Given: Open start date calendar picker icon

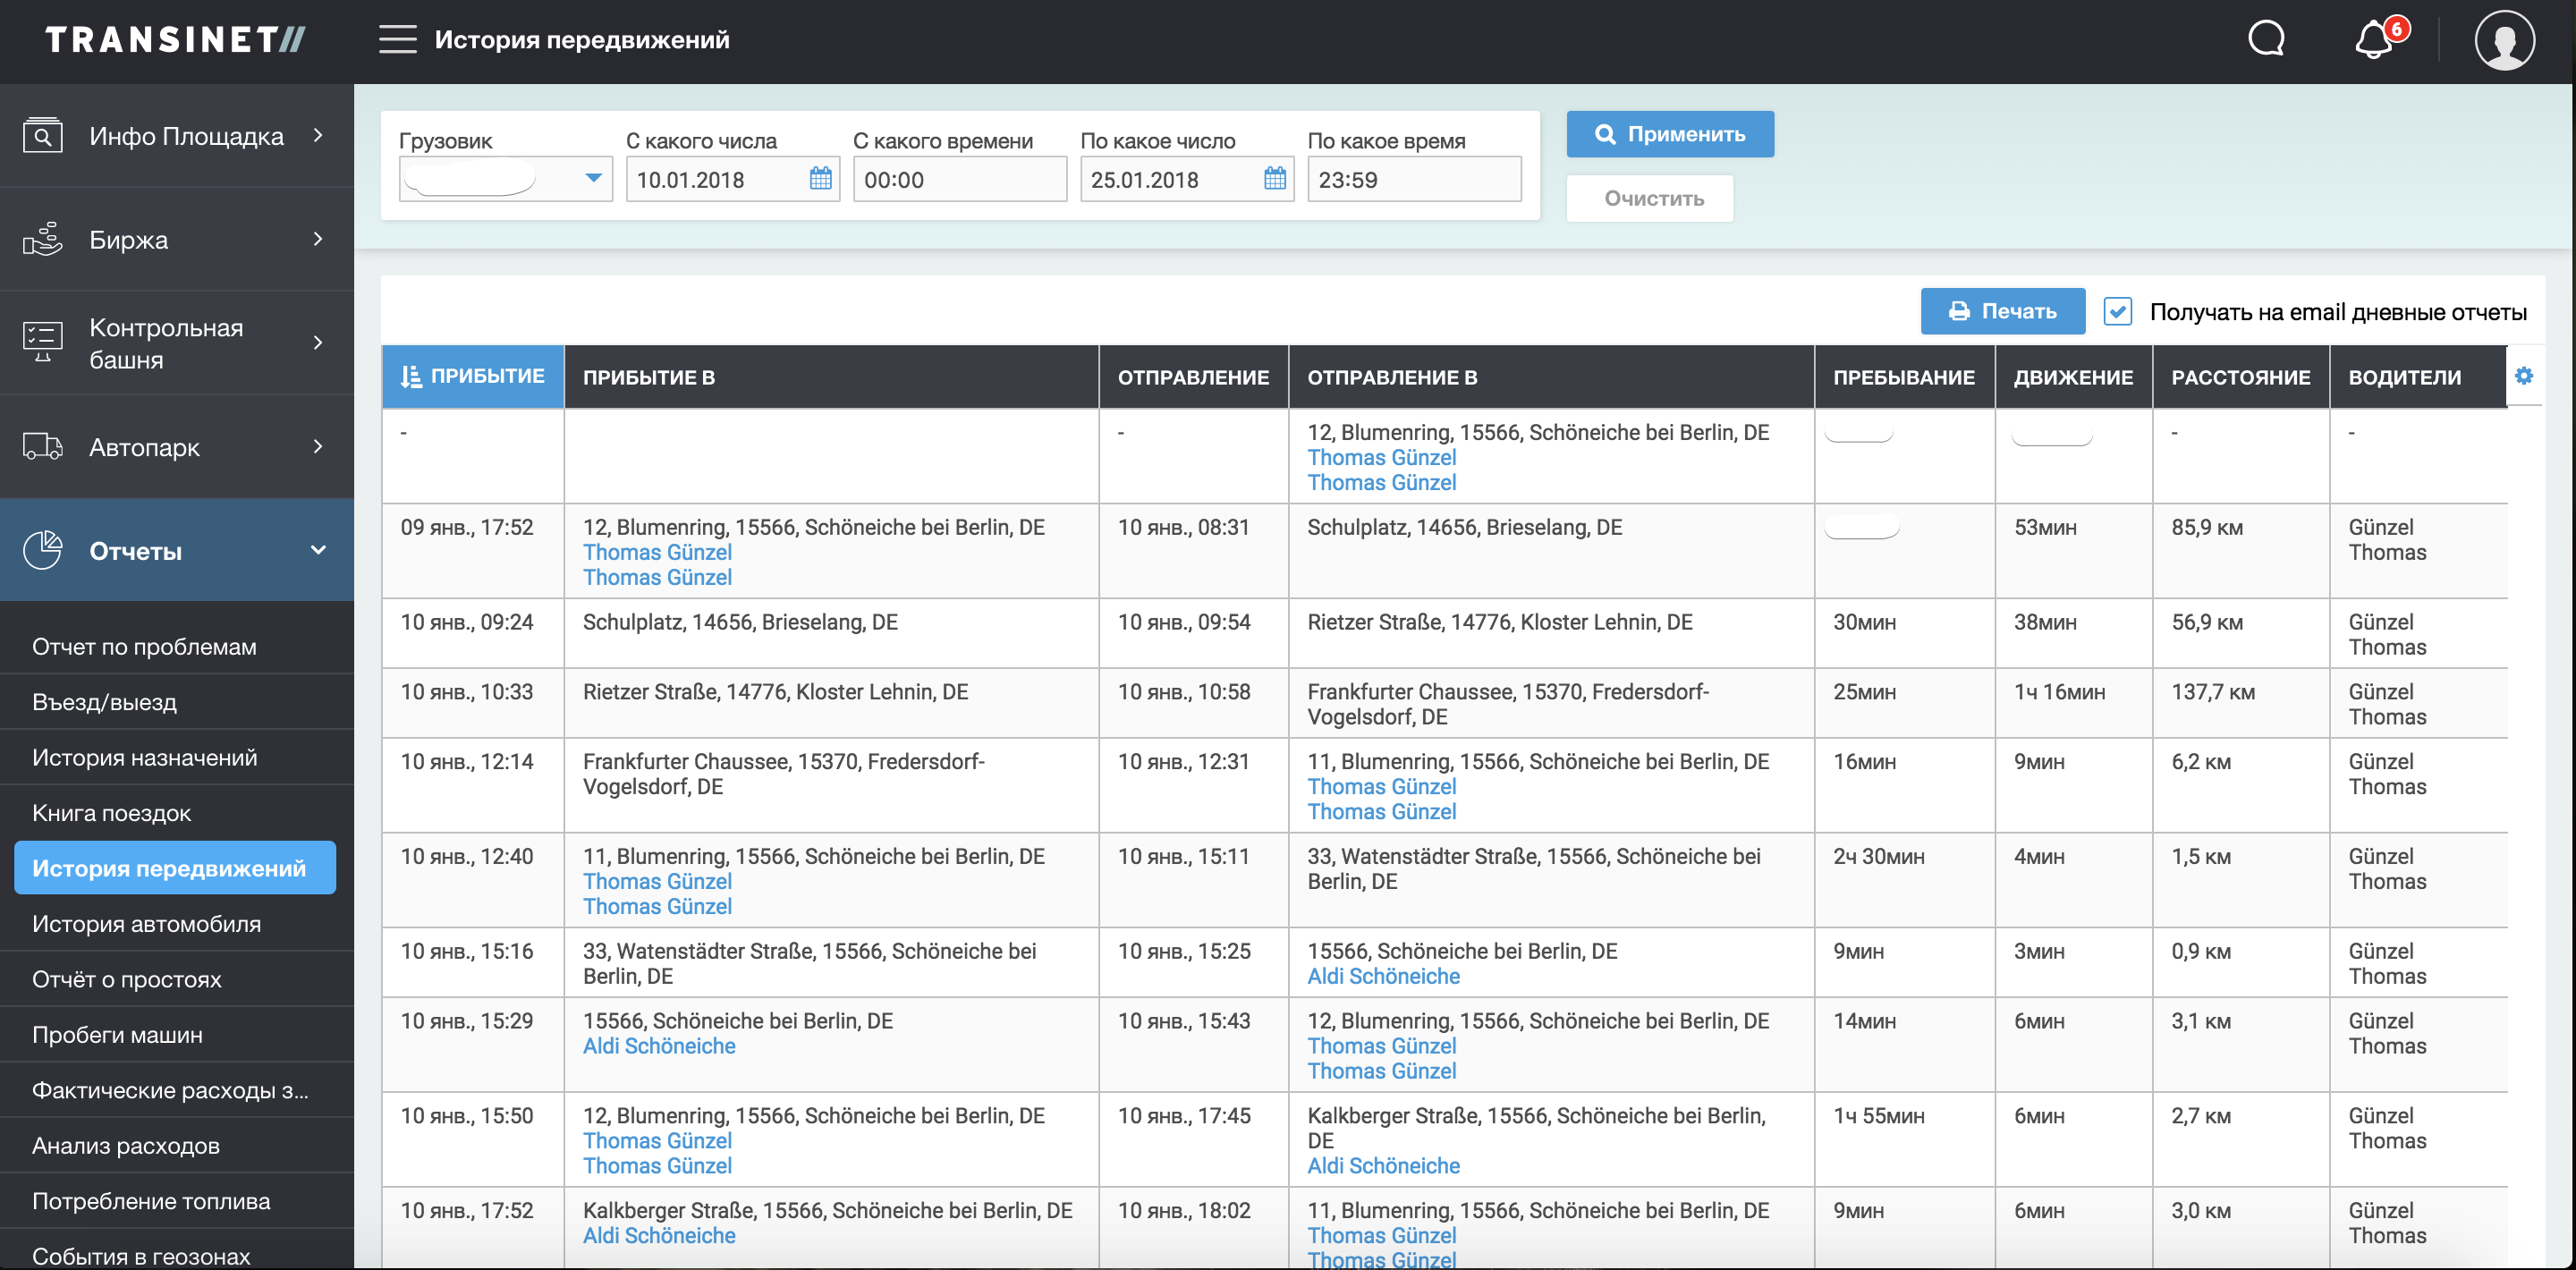Looking at the screenshot, I should coord(820,179).
